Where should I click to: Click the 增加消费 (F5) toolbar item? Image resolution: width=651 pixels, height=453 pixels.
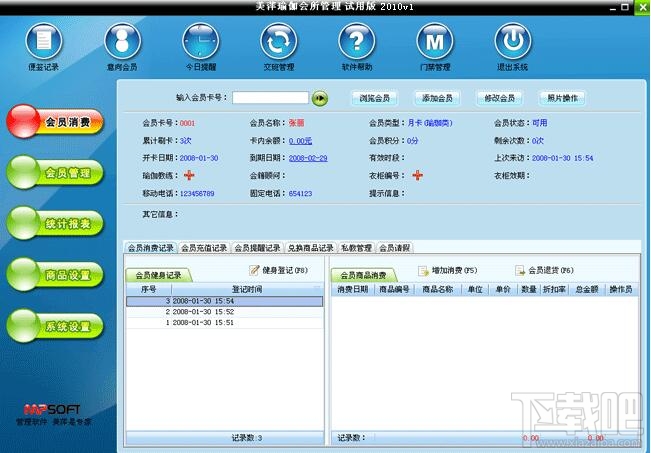point(448,270)
